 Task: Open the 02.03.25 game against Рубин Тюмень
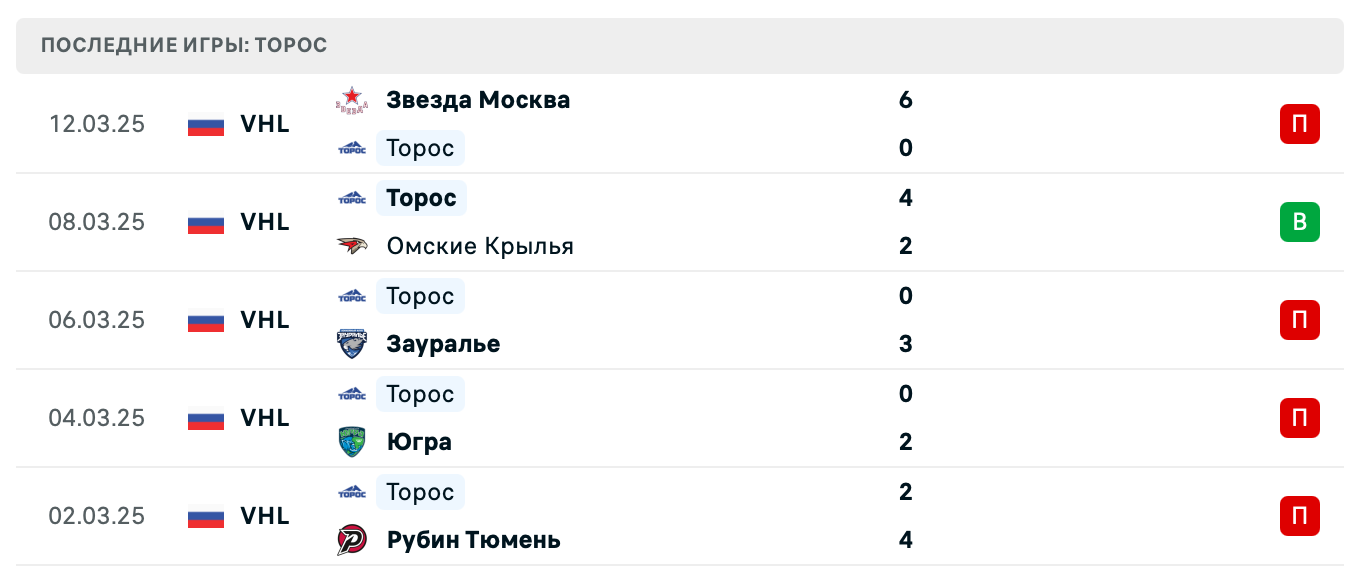click(x=700, y=516)
